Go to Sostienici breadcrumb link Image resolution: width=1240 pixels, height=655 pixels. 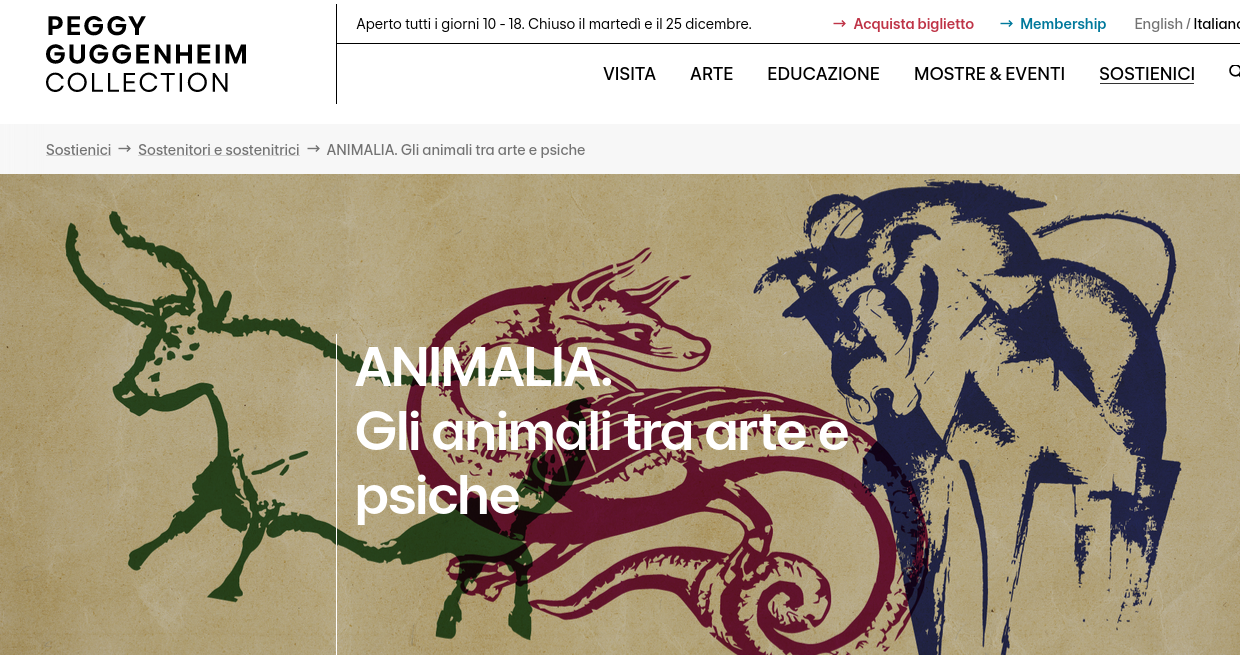click(78, 150)
